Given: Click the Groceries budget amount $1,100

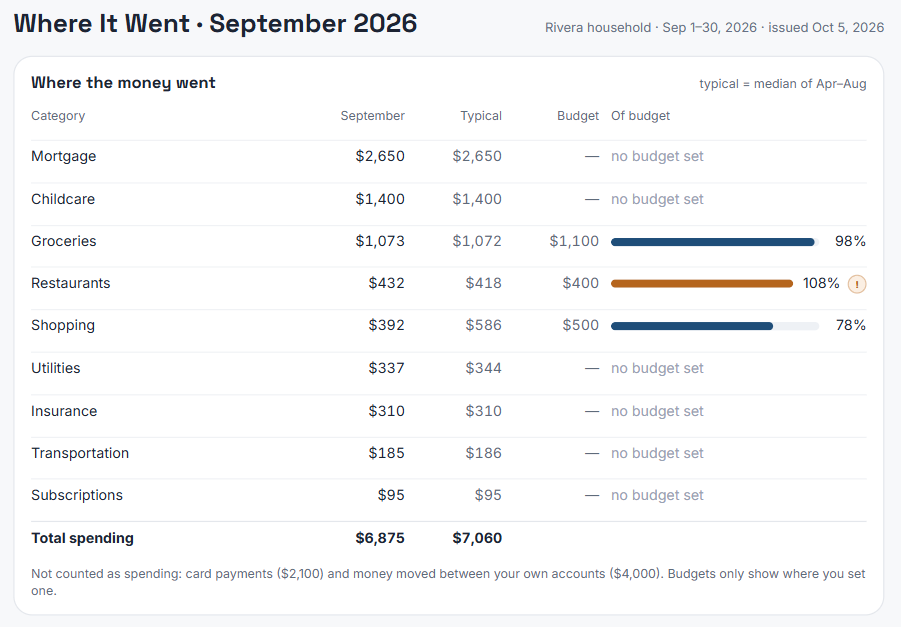Looking at the screenshot, I should [x=574, y=241].
